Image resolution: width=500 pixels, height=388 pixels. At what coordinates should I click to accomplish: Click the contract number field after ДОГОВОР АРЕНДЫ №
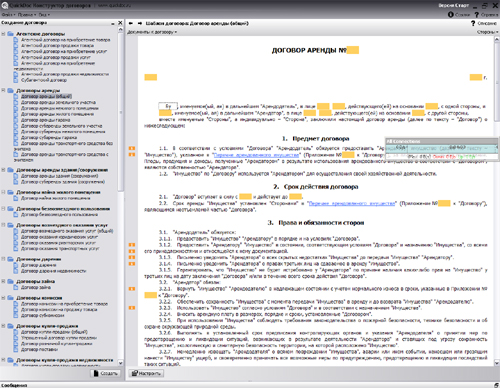(353, 50)
